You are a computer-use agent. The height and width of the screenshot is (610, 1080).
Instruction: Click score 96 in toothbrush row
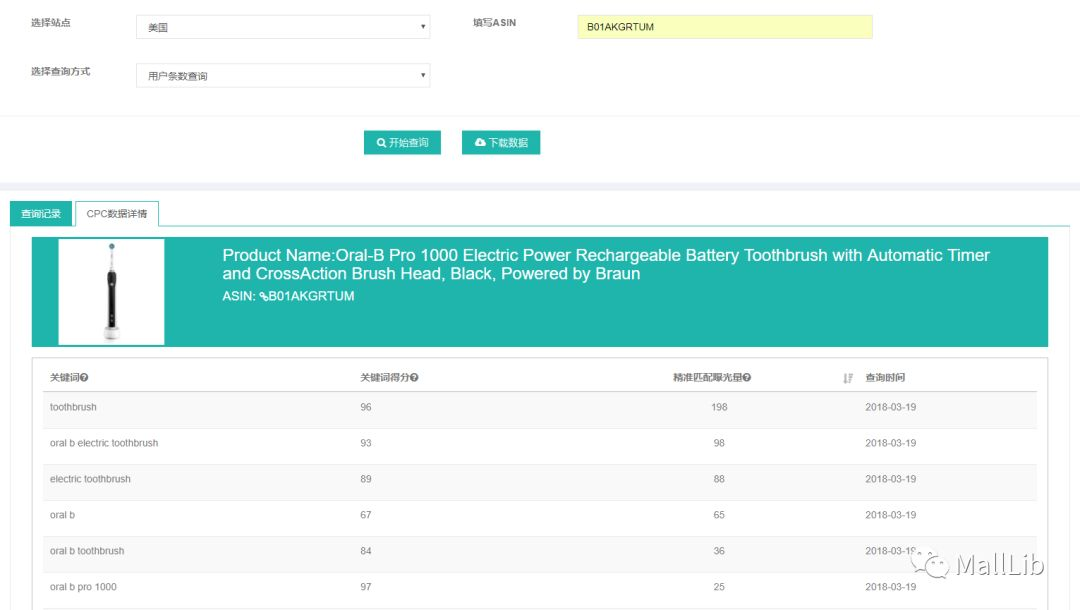(x=366, y=407)
